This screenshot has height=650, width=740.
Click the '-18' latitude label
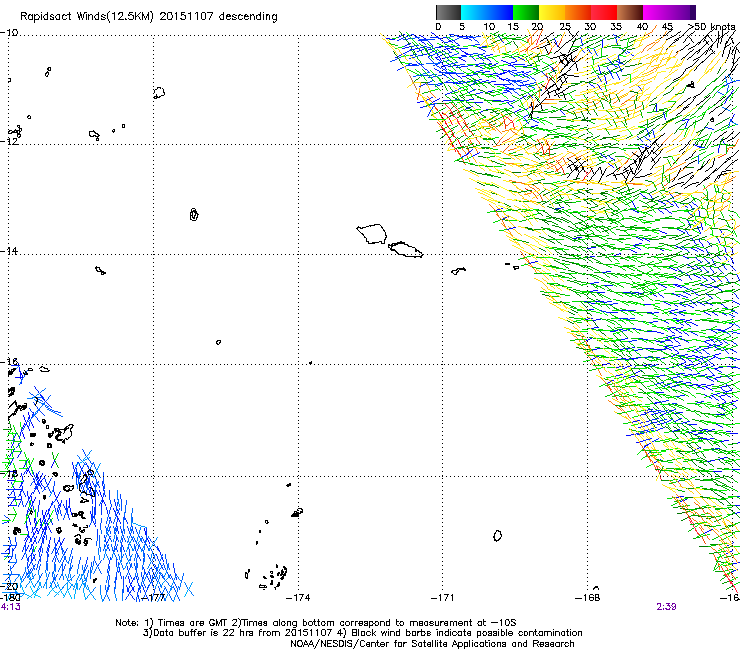point(9,473)
